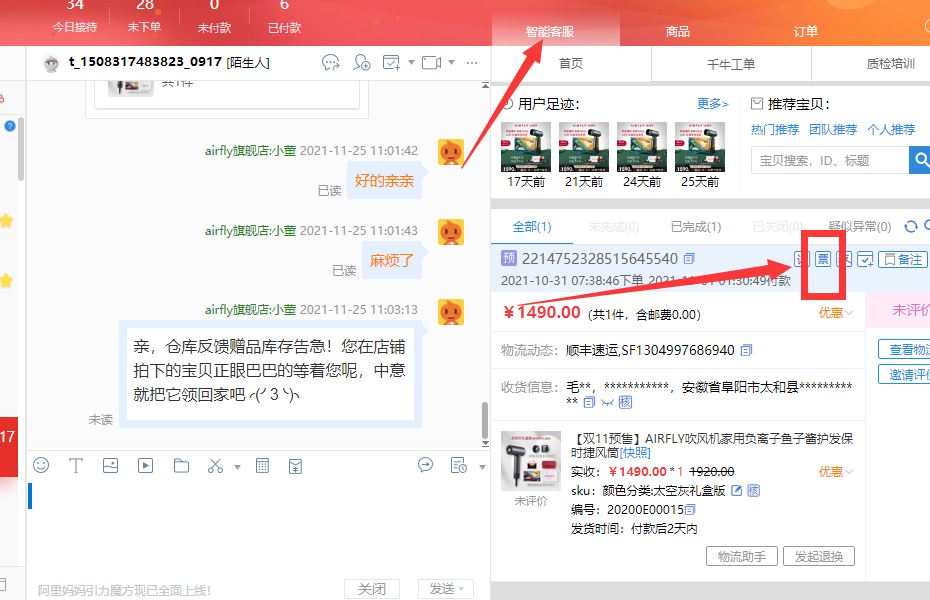Screen dimensions: 930x600
Task: Open footprint product viewed 21天前
Action: click(584, 147)
